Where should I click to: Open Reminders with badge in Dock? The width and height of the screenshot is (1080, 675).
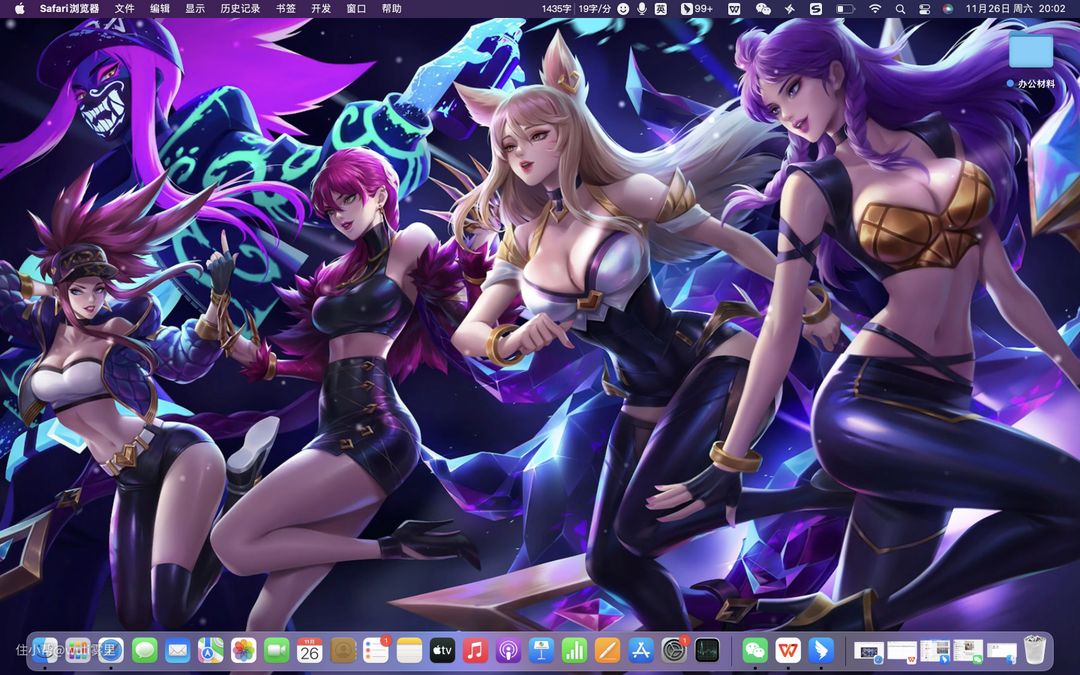[376, 650]
